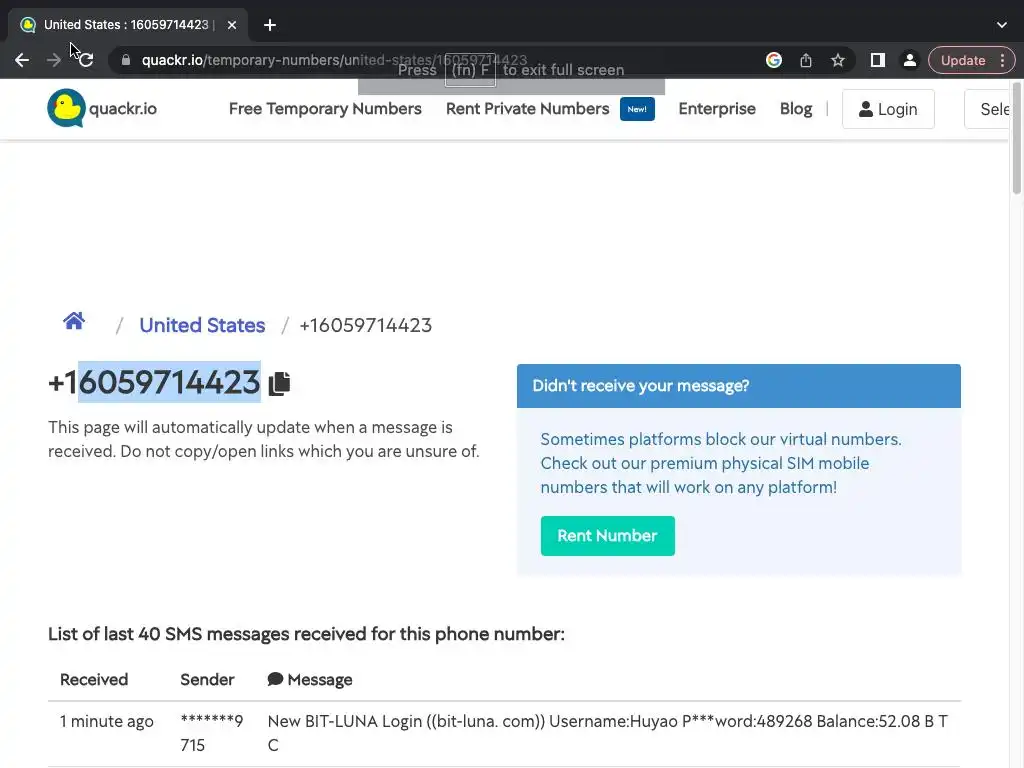Toggle the browser side panel icon

tap(878, 60)
